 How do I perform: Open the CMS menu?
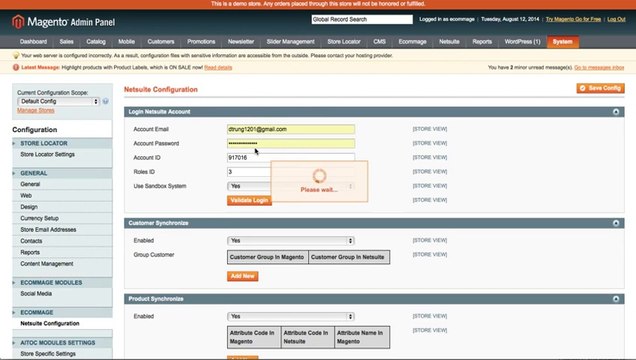pos(379,42)
